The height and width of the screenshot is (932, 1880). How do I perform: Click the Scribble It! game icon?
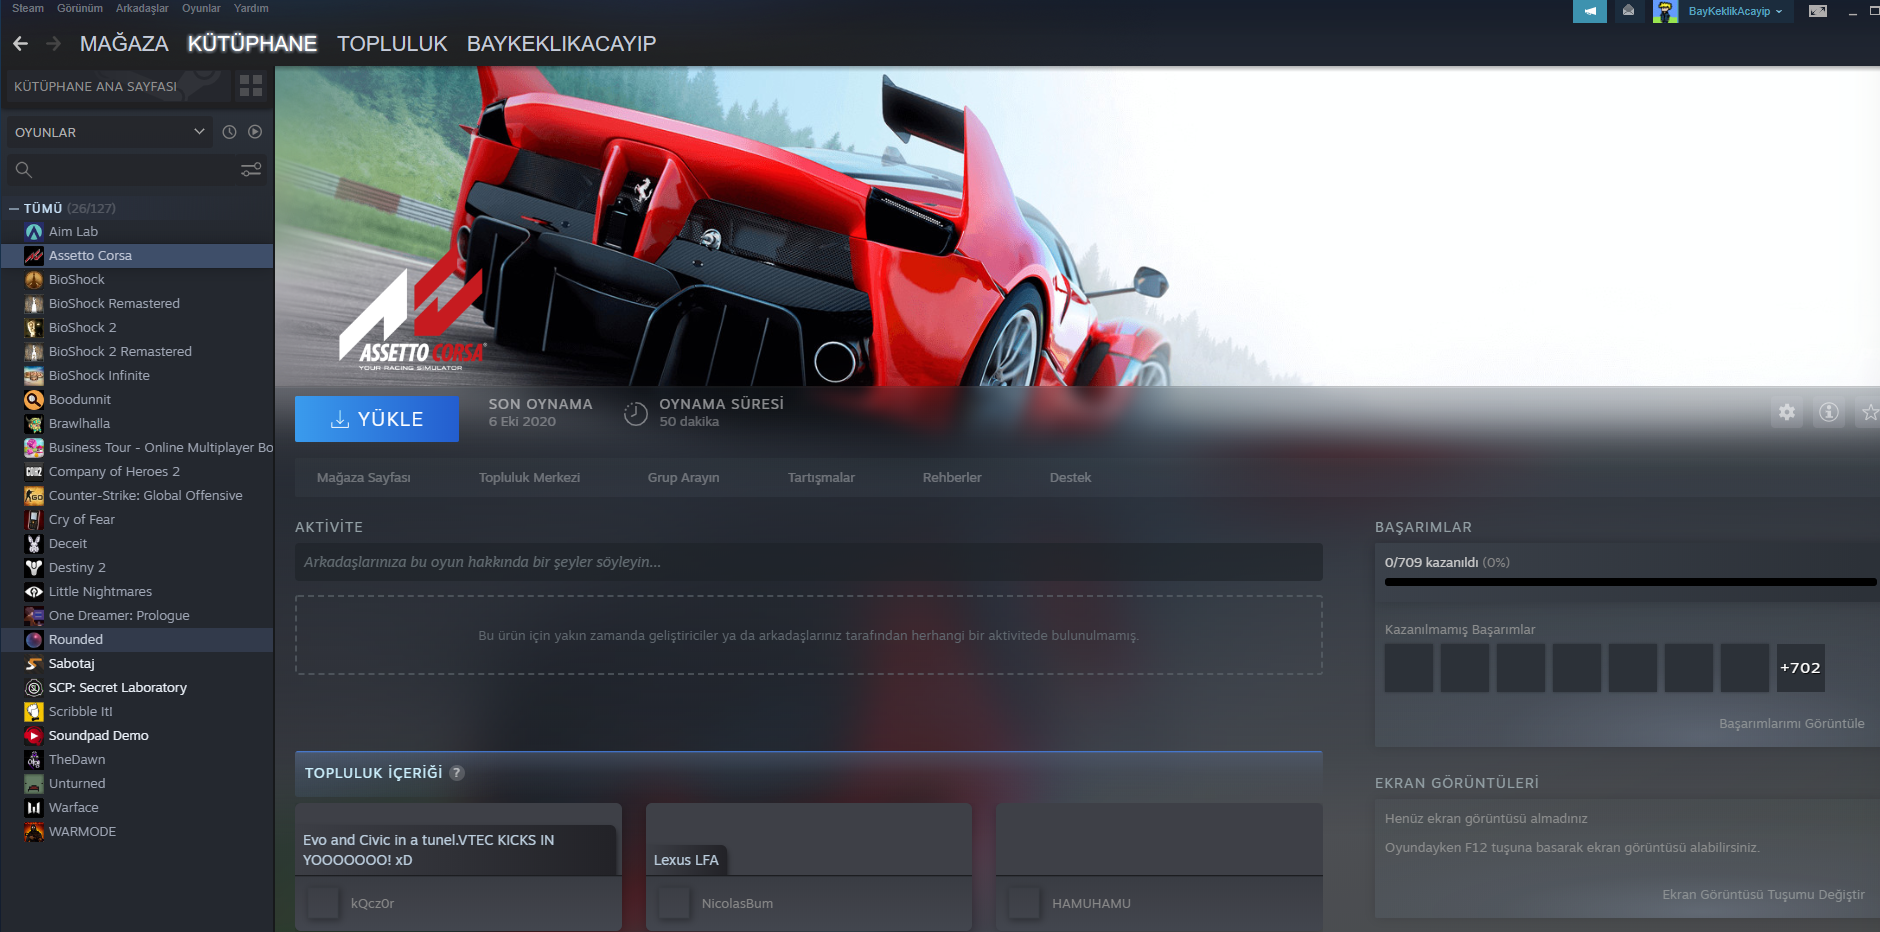(x=34, y=712)
